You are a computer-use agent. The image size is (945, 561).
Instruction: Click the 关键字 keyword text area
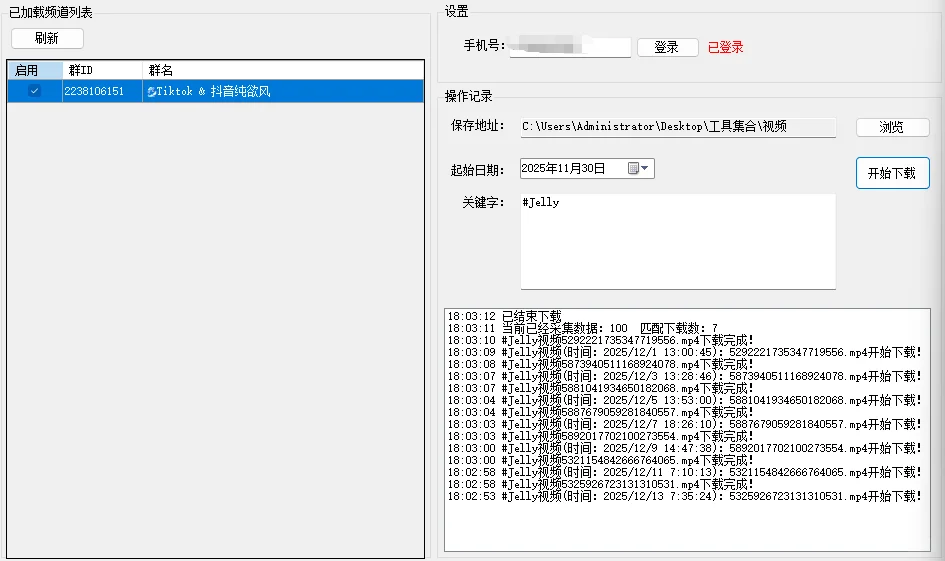678,241
